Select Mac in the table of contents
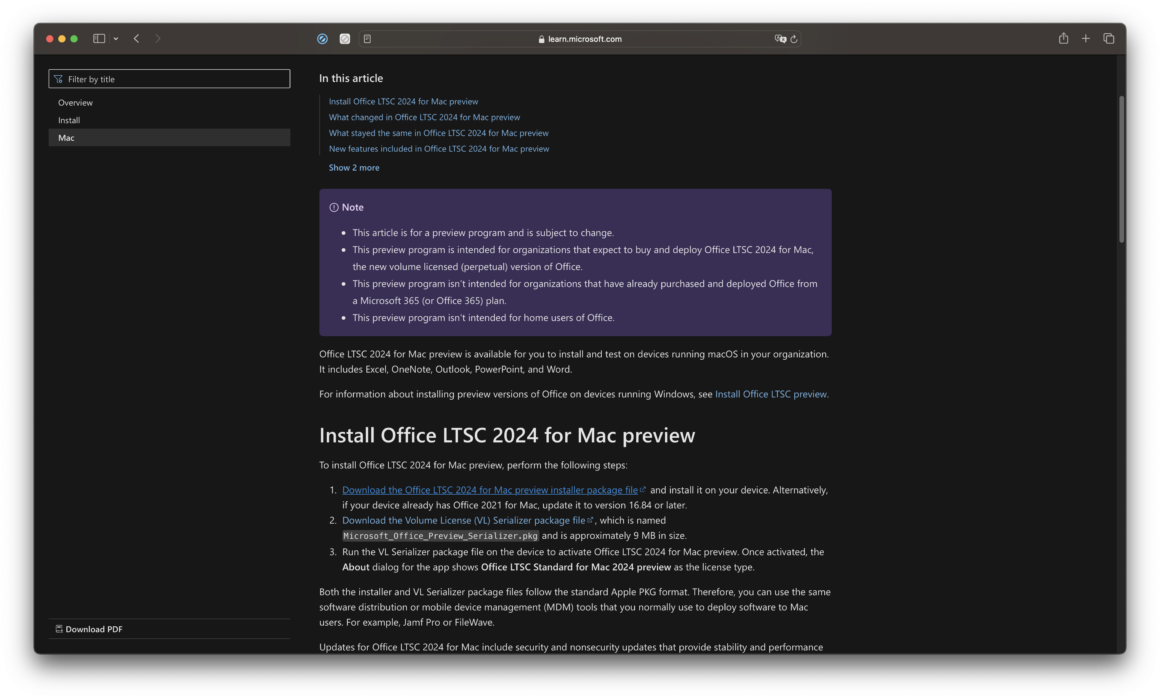 (169, 138)
